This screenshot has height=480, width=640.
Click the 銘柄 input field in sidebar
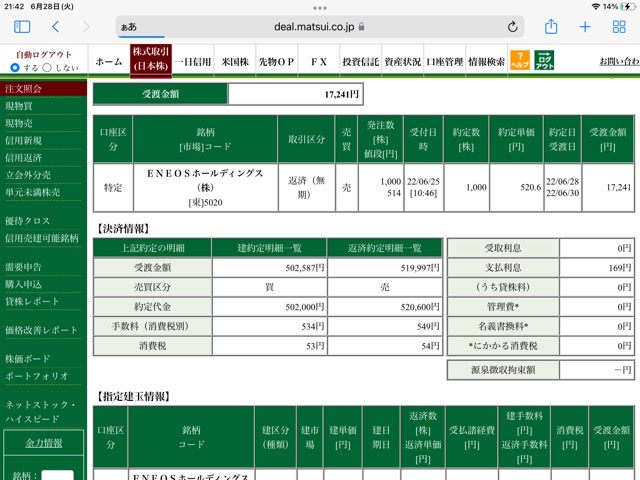click(58, 476)
